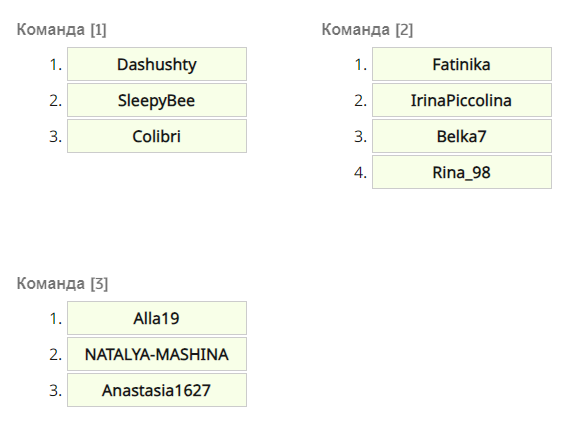Select the Dashushty player box
The width and height of the screenshot is (586, 423).
pos(157,64)
